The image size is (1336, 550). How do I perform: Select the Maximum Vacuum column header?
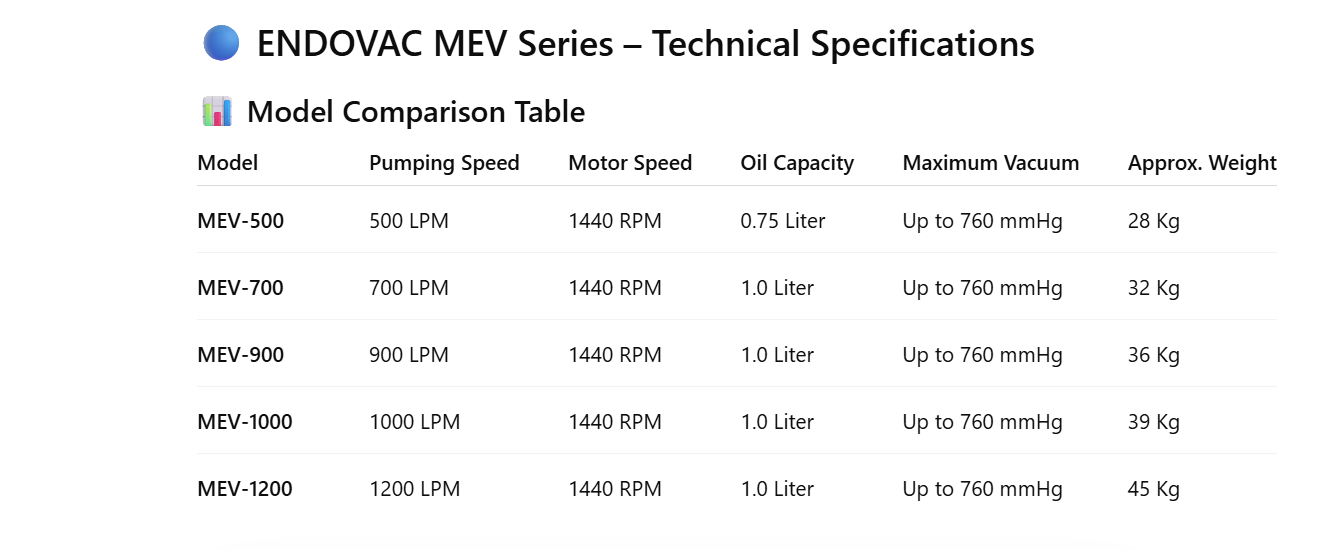tap(990, 163)
